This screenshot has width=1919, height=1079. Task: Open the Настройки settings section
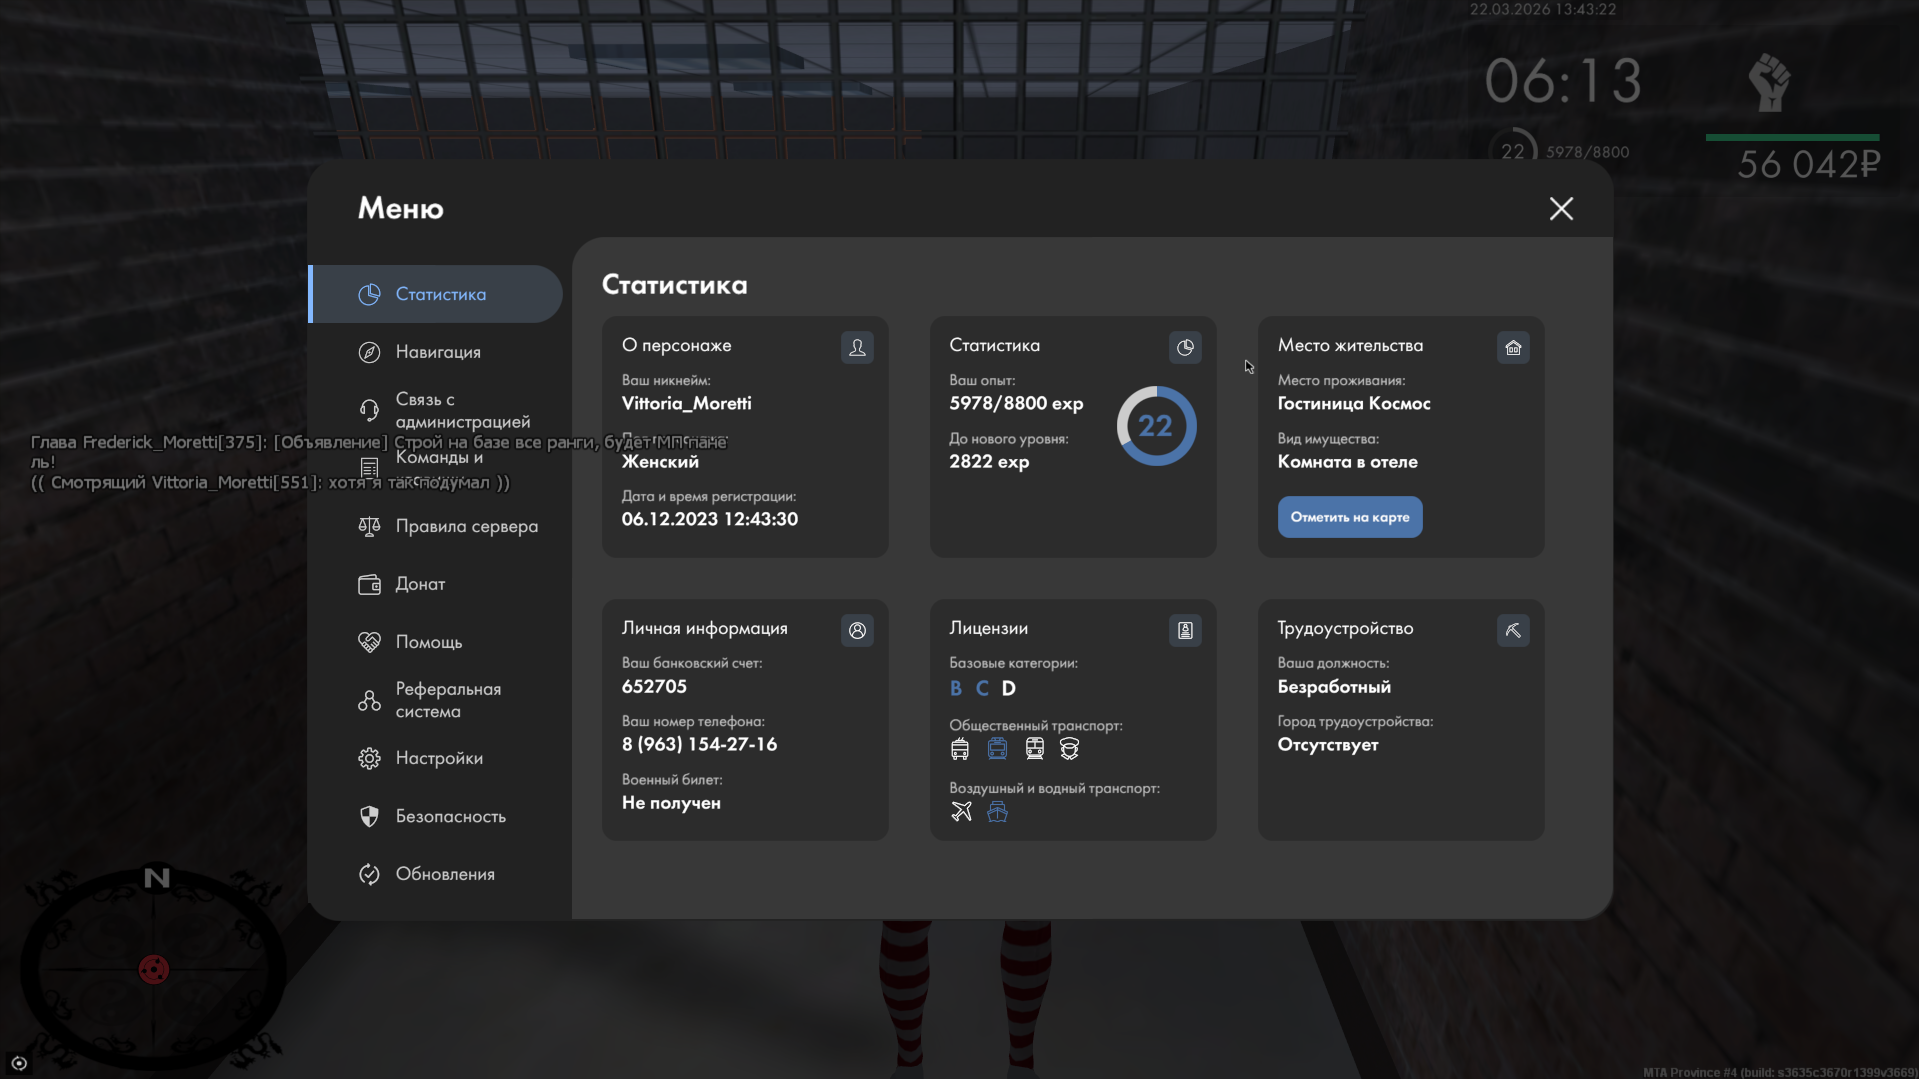pyautogui.click(x=439, y=758)
